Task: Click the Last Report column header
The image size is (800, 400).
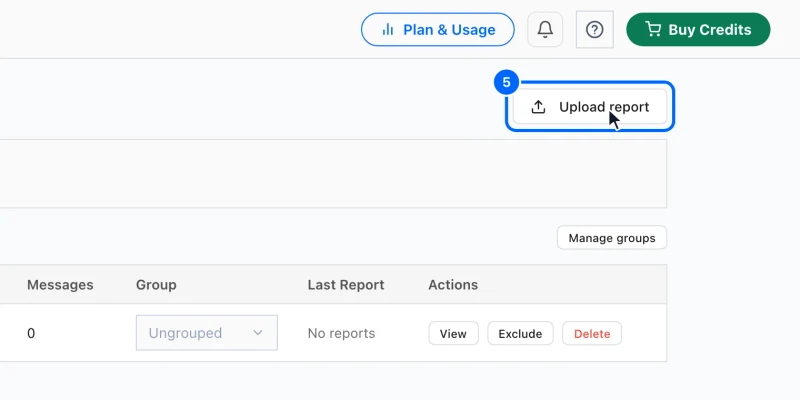Action: coord(346,284)
